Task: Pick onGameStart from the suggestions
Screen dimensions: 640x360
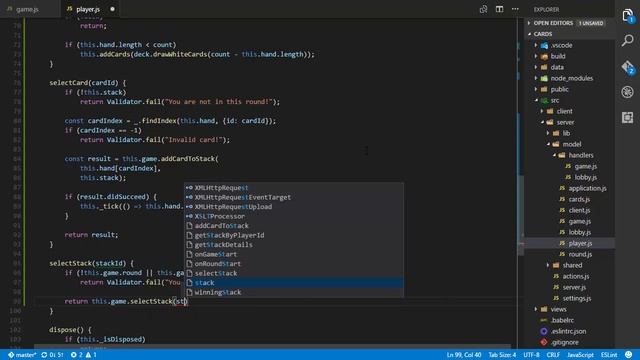Action: (x=293, y=254)
